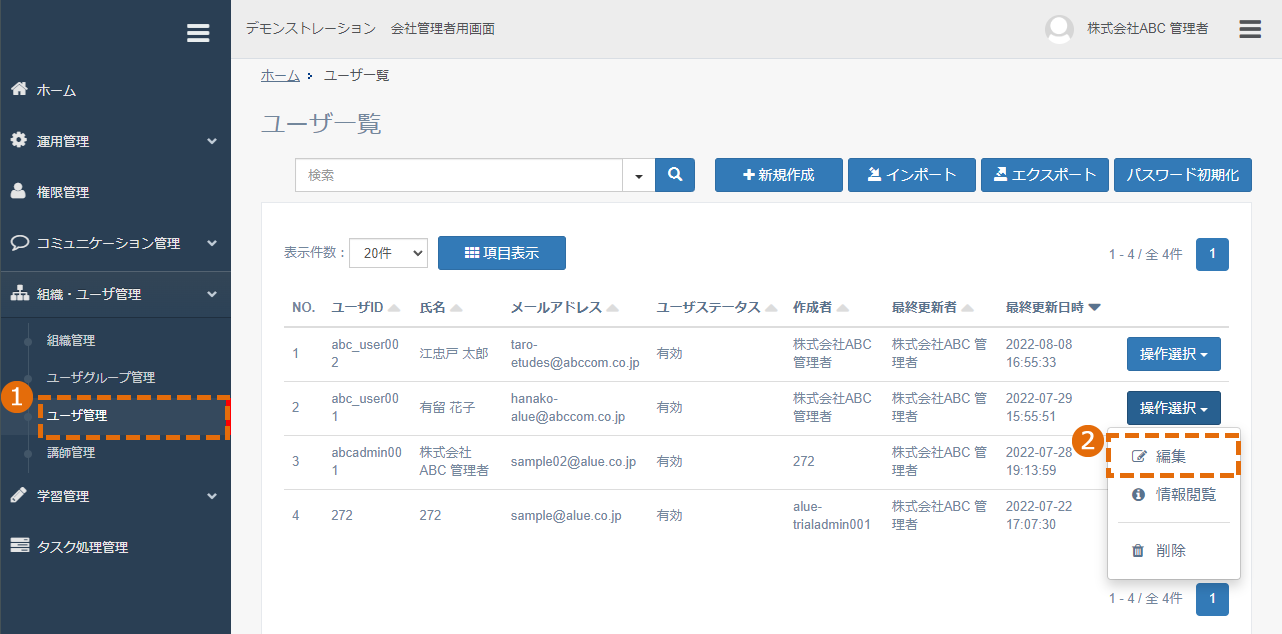Sort by 最終更新者 column arrow
Viewport: 1282px width, 634px height.
pos(967,308)
